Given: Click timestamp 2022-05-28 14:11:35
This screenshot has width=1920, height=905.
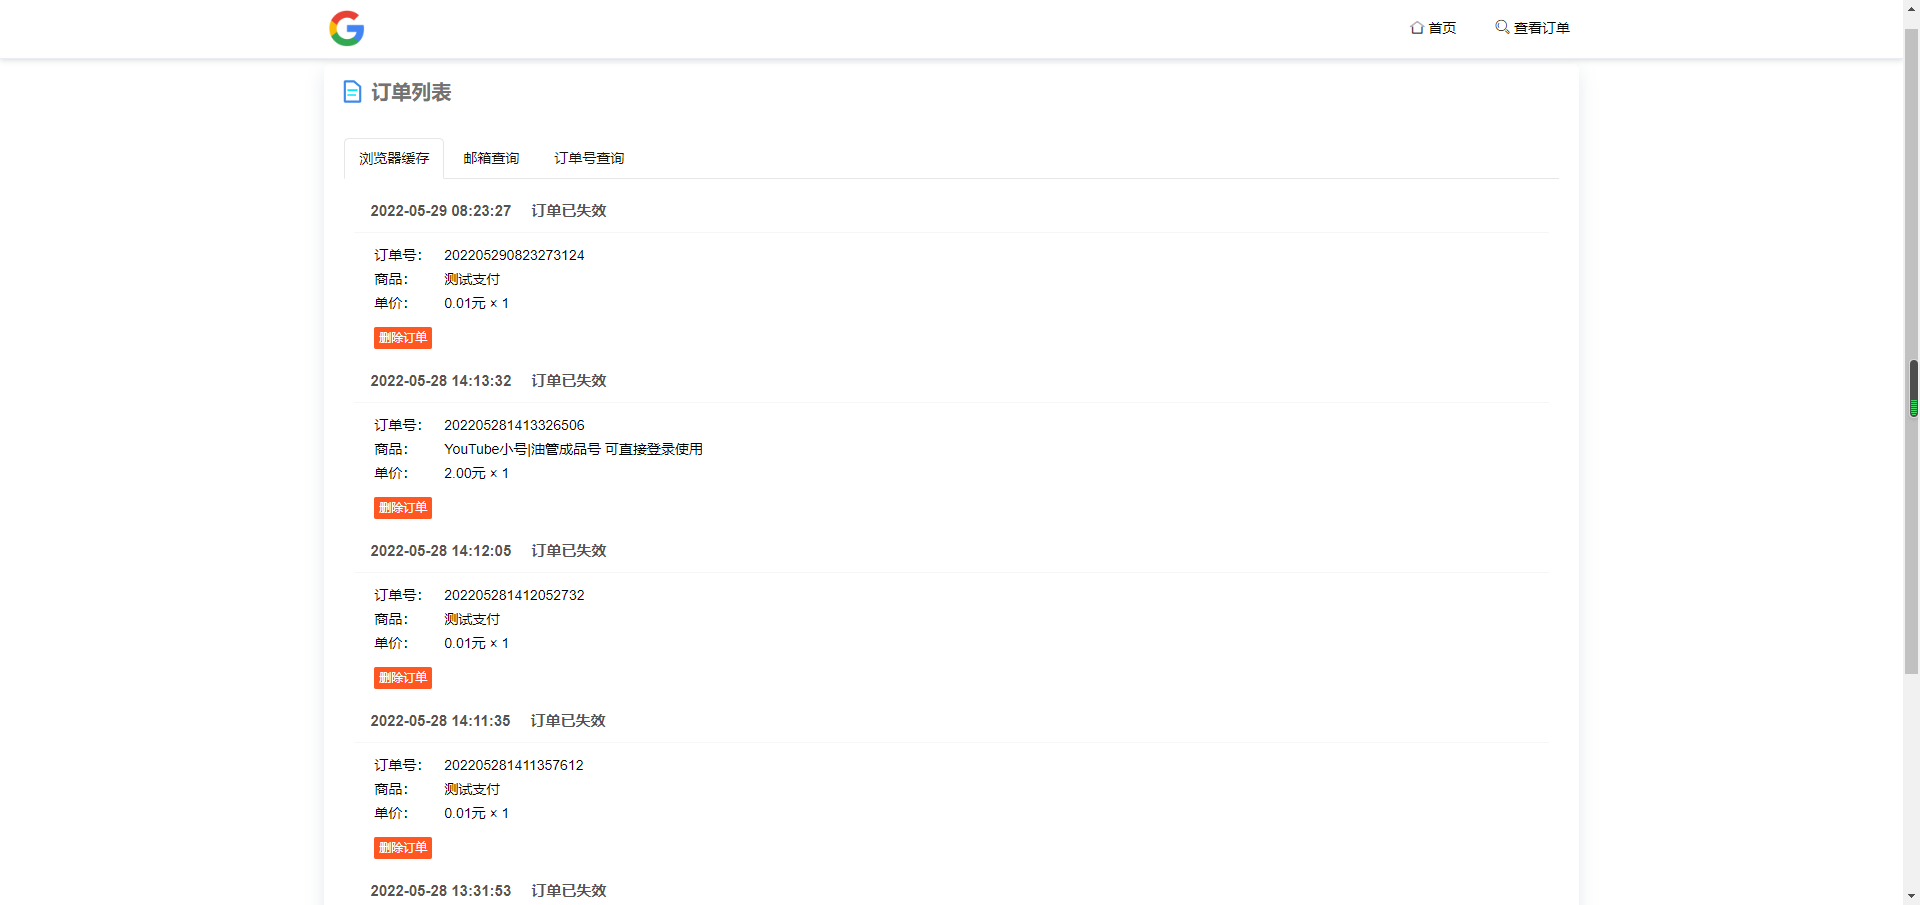Looking at the screenshot, I should 440,721.
